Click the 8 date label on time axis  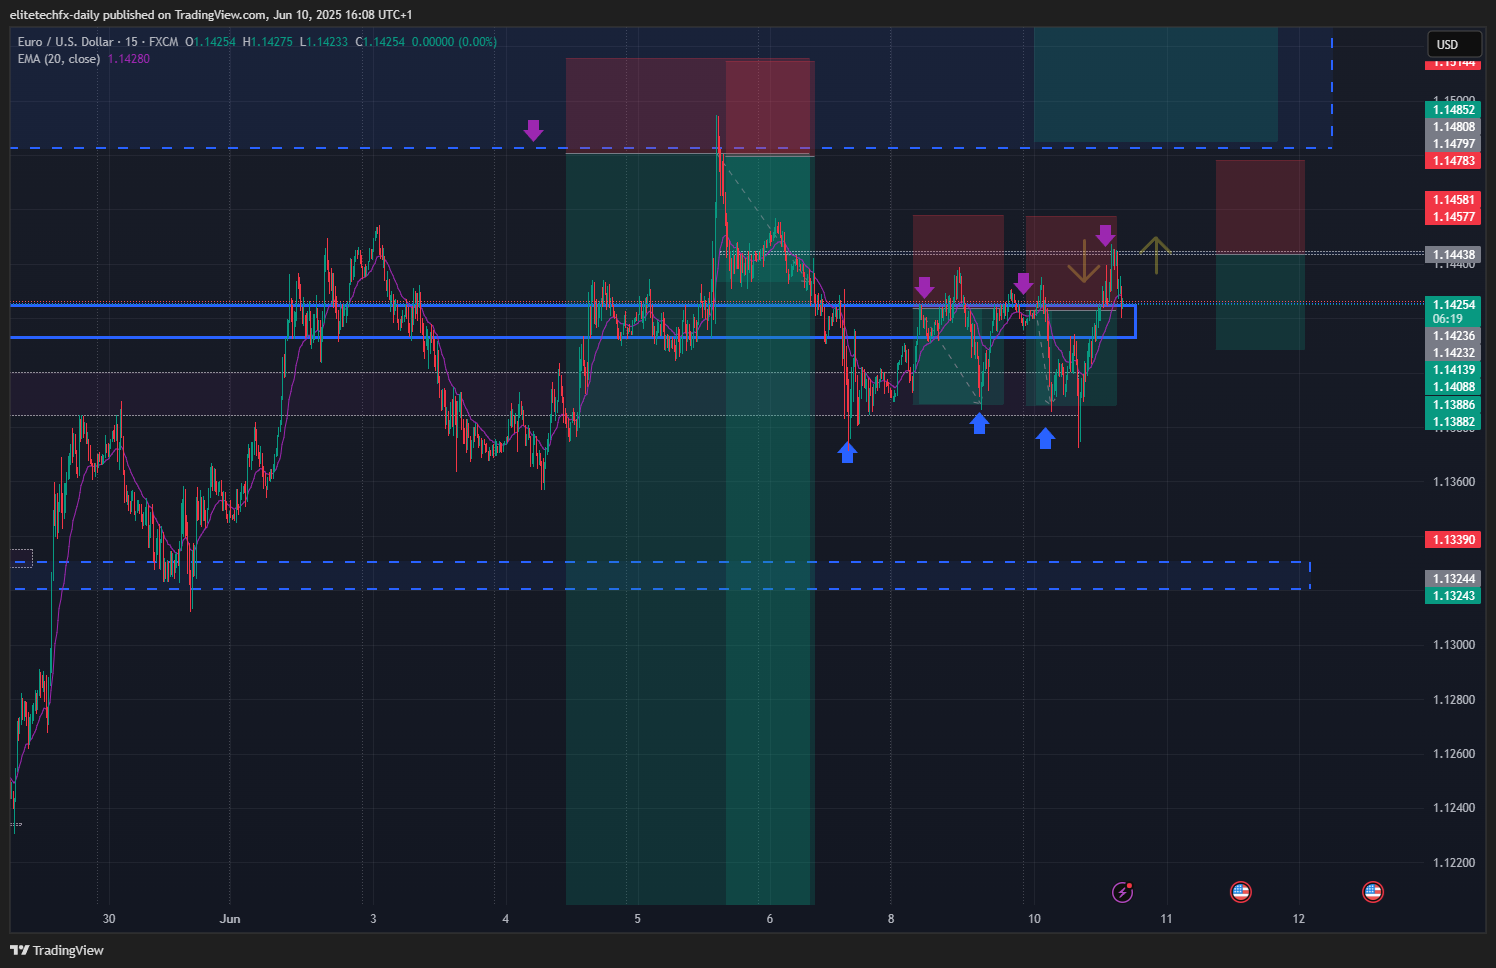click(891, 919)
